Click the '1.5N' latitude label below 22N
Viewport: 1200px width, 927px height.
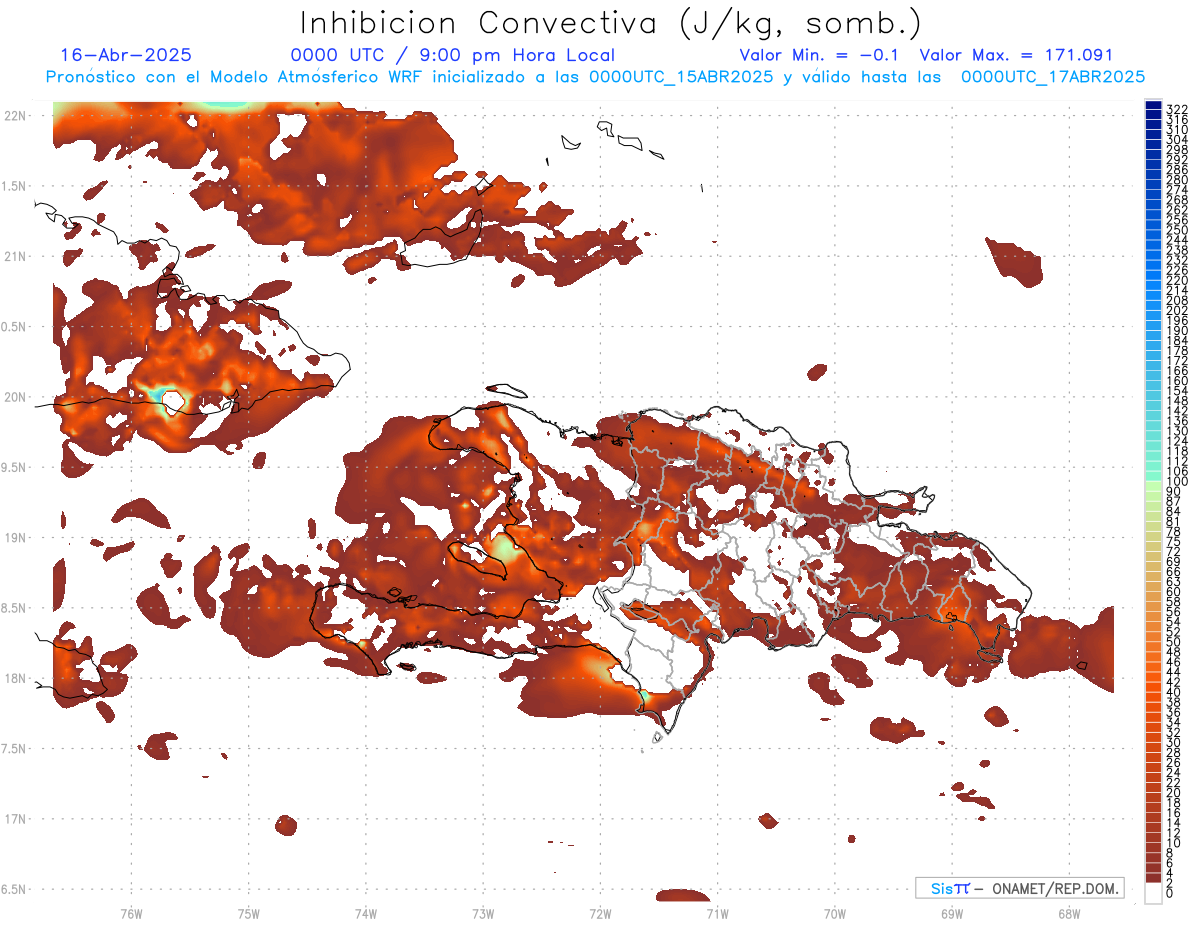click(x=14, y=186)
